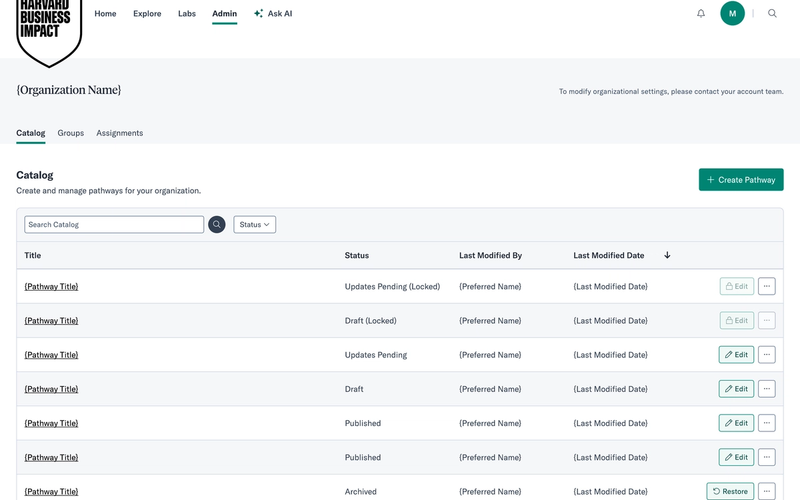Sort by Last Modified Date arrow
Image resolution: width=800 pixels, height=500 pixels.
pyautogui.click(x=667, y=255)
